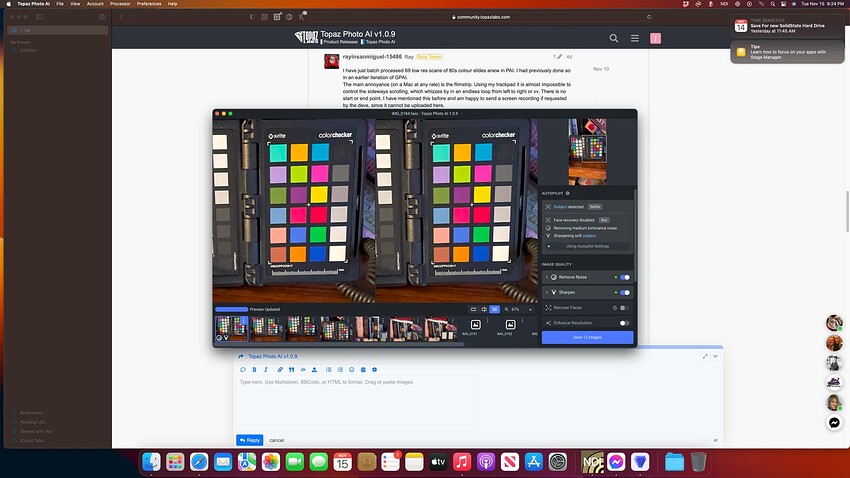Open the Preferences menu

149,4
